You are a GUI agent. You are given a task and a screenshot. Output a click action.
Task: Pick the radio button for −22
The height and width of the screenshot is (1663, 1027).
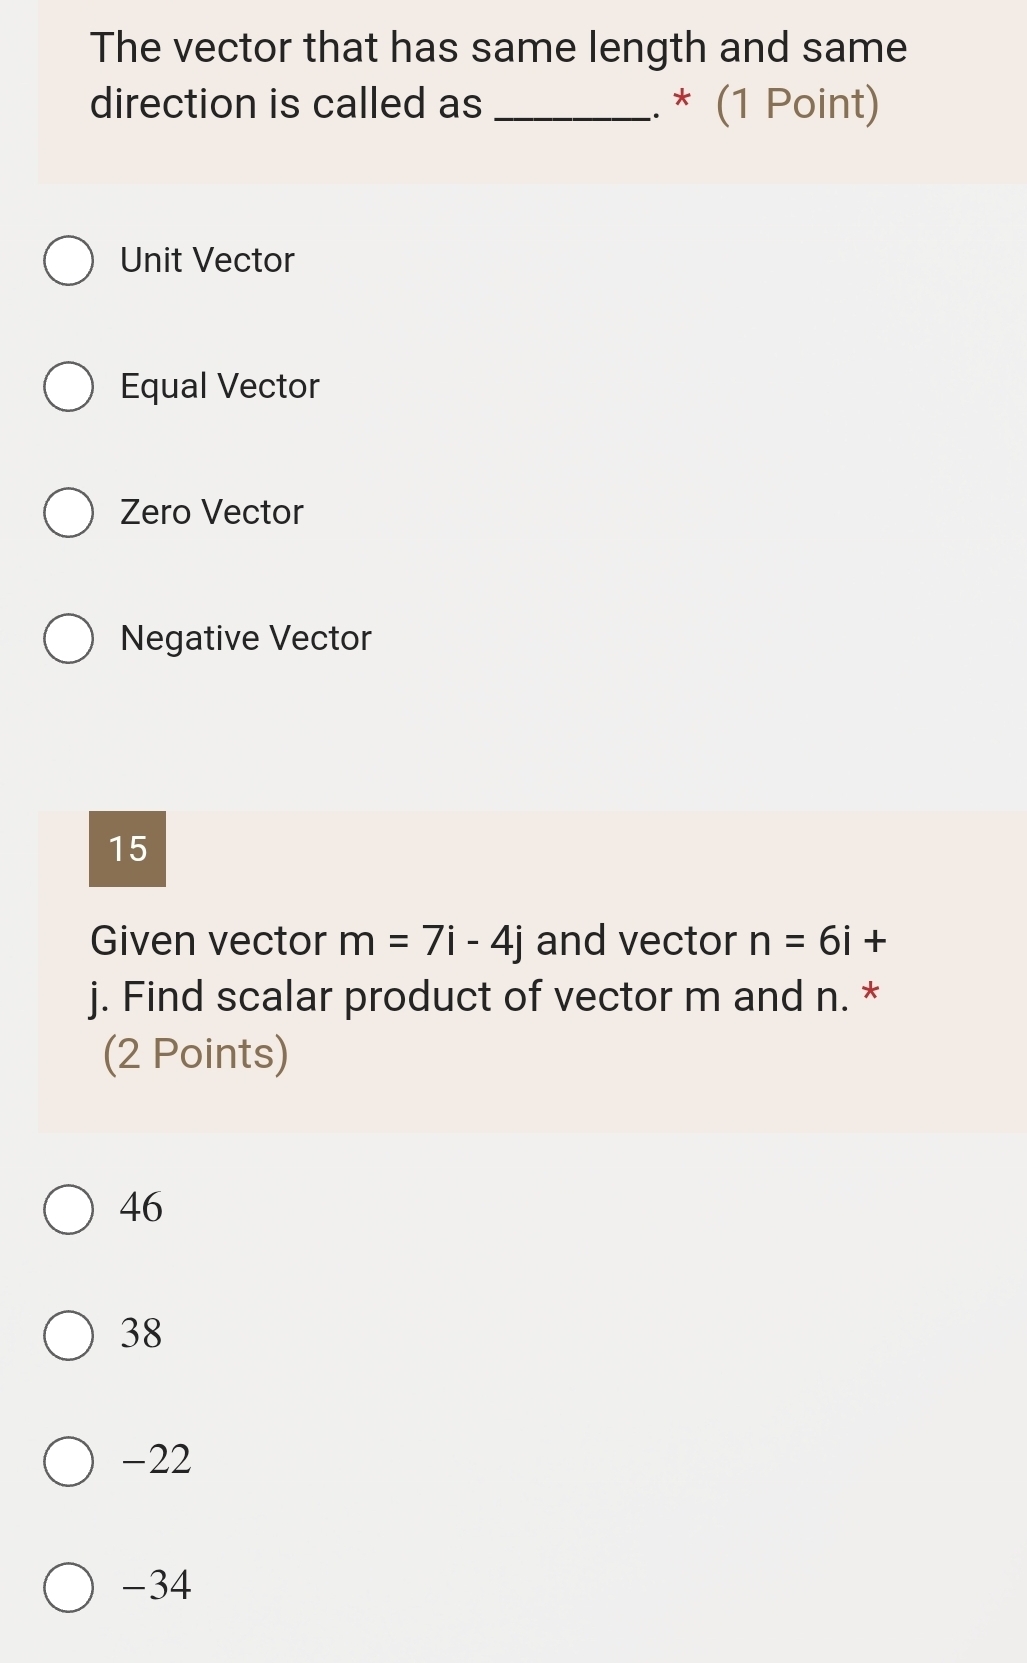(69, 1461)
